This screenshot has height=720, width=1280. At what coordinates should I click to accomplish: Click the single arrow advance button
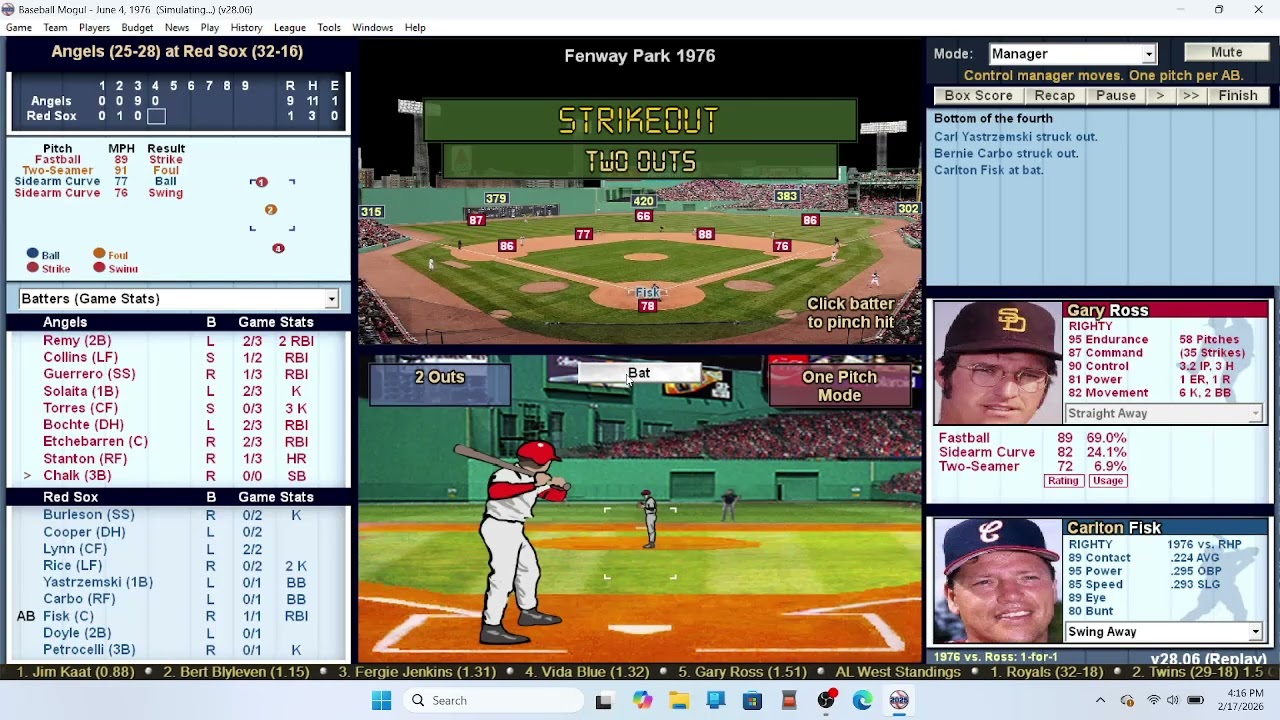pos(1159,96)
